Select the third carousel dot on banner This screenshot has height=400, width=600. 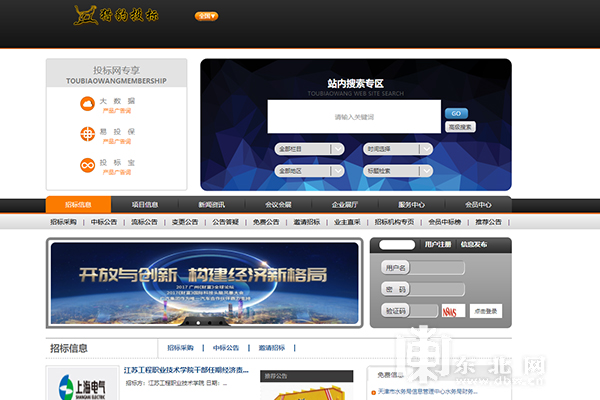tap(209, 323)
